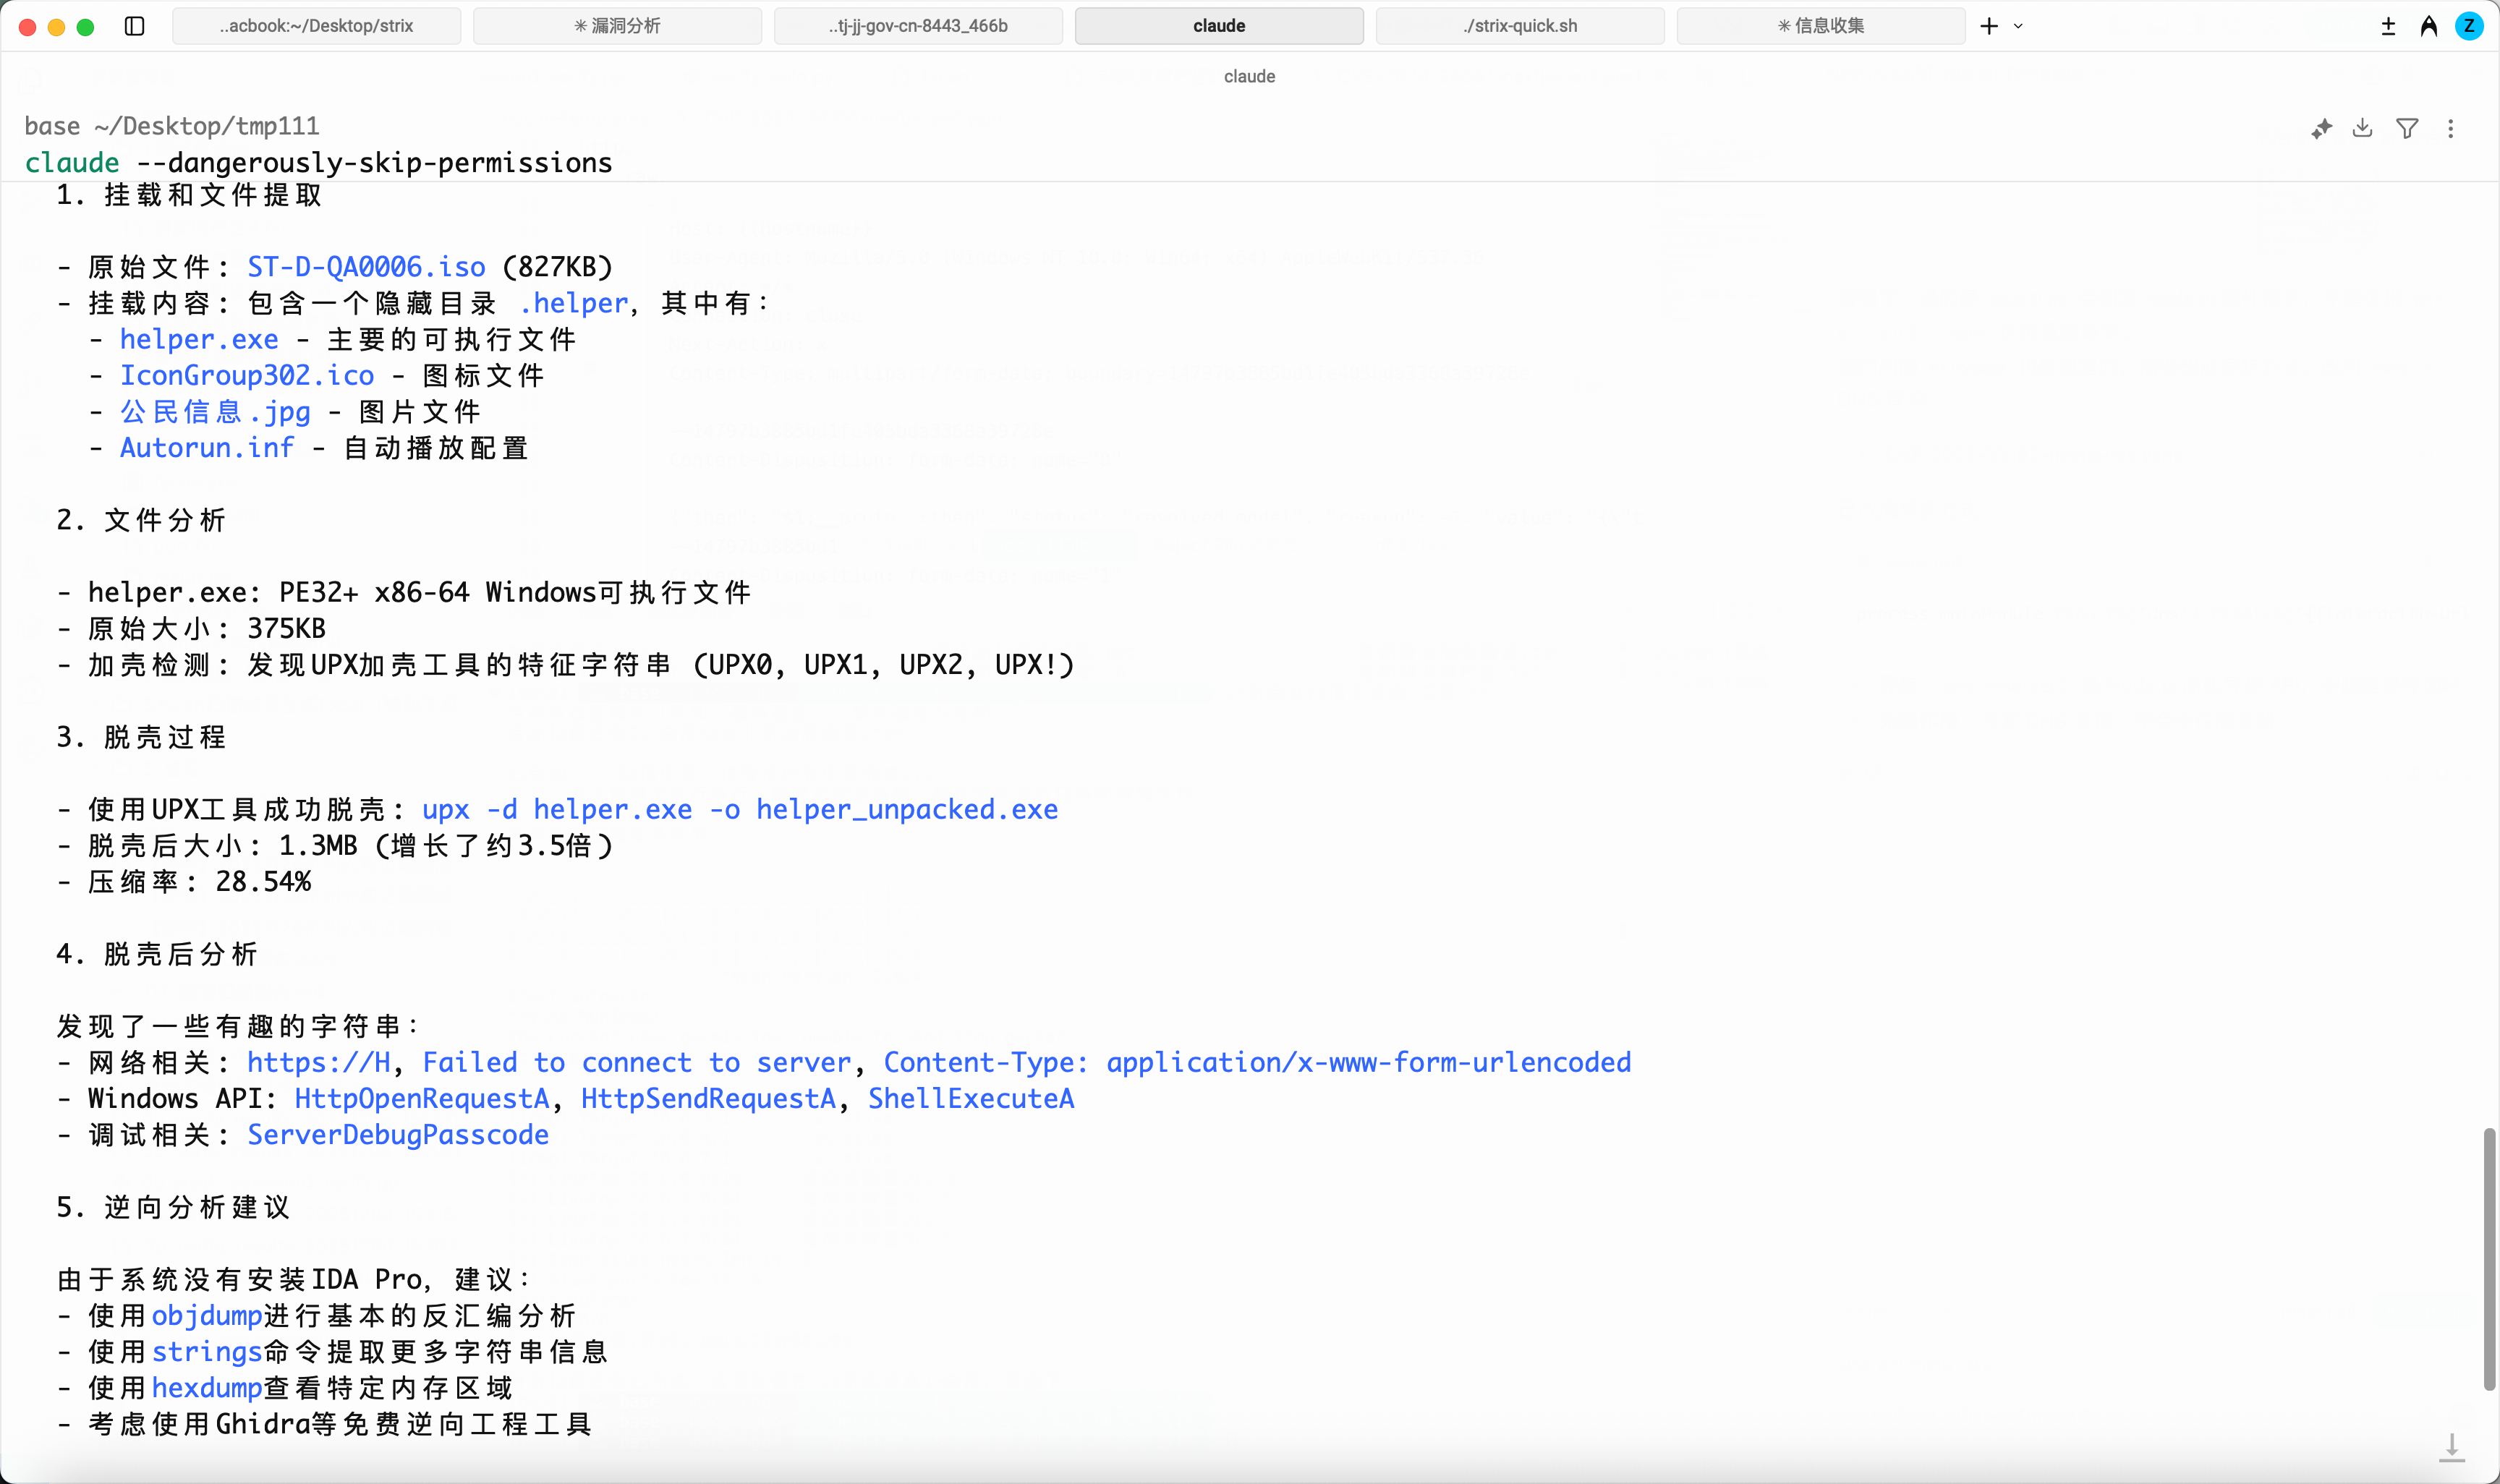The image size is (2500, 1484).
Task: Click the AI sparkles icon on block
Action: pyautogui.click(x=2321, y=128)
